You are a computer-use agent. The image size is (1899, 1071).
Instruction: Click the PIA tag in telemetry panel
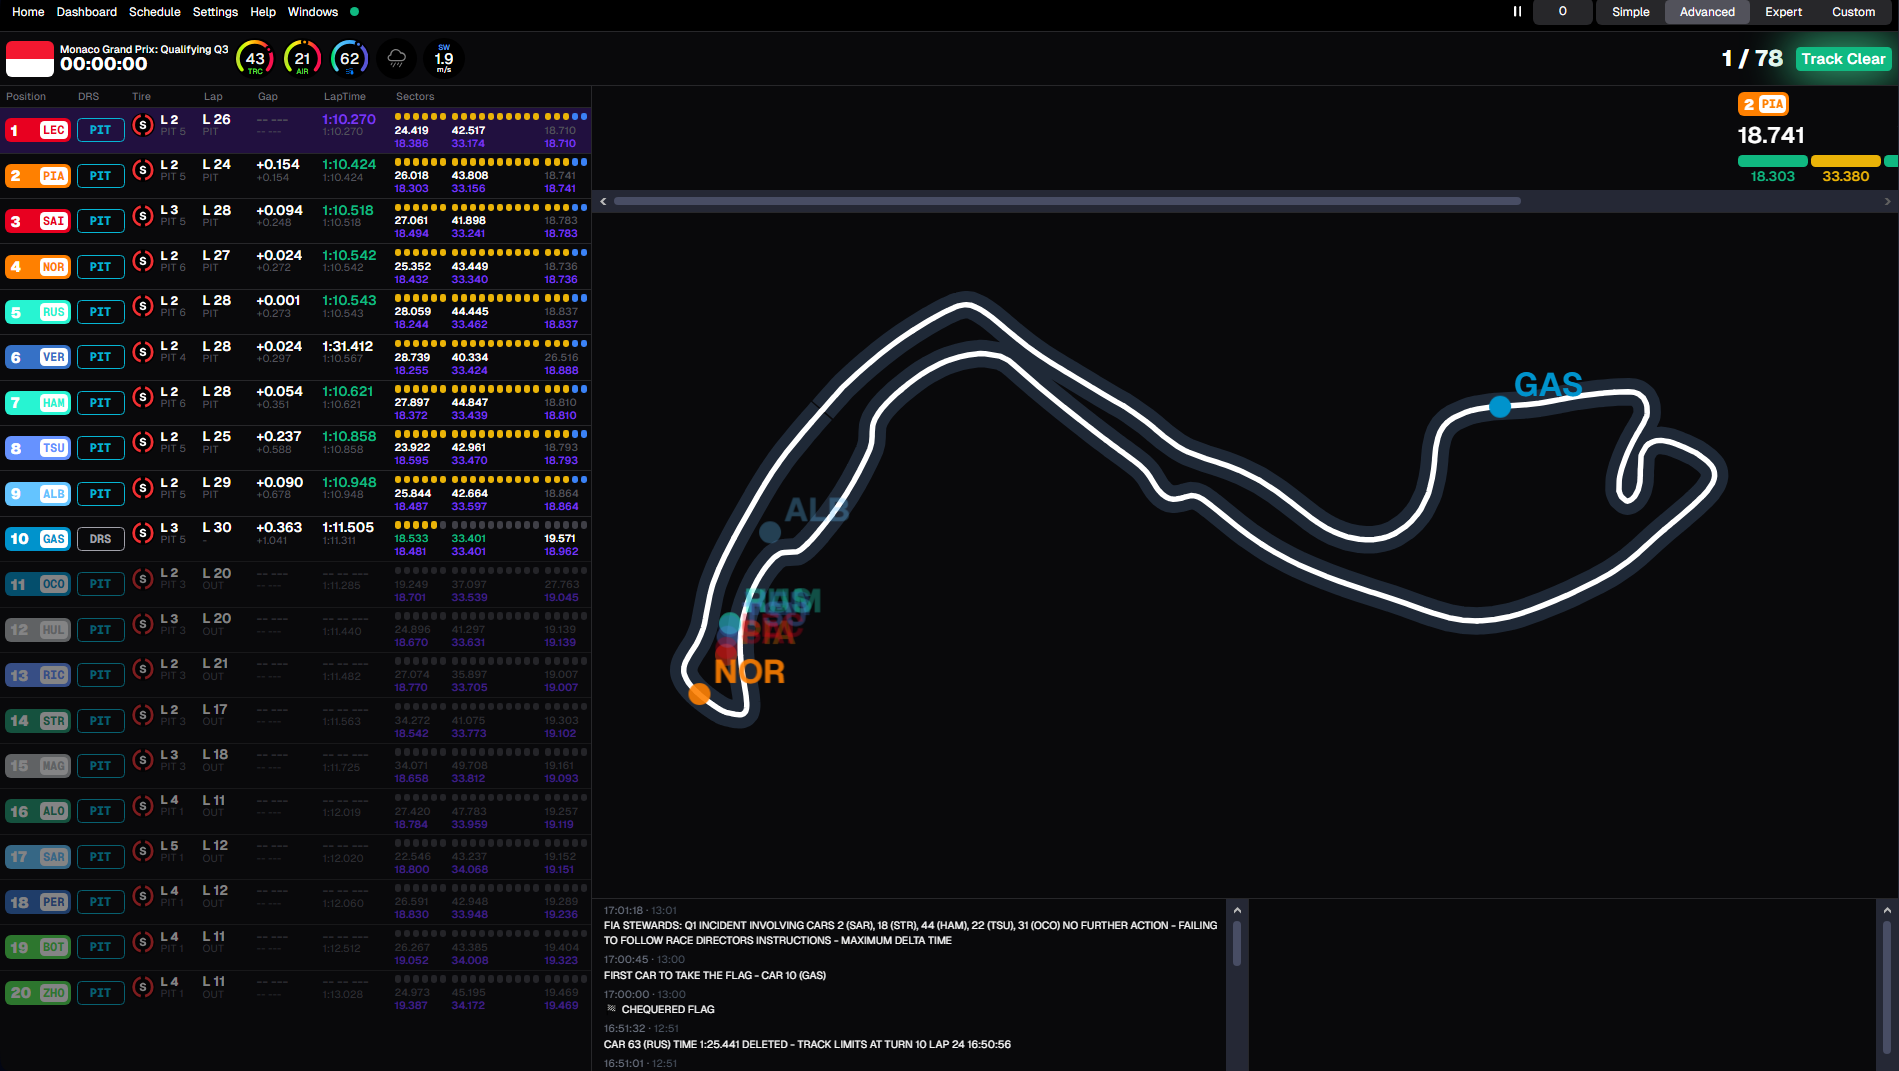pyautogui.click(x=1763, y=104)
